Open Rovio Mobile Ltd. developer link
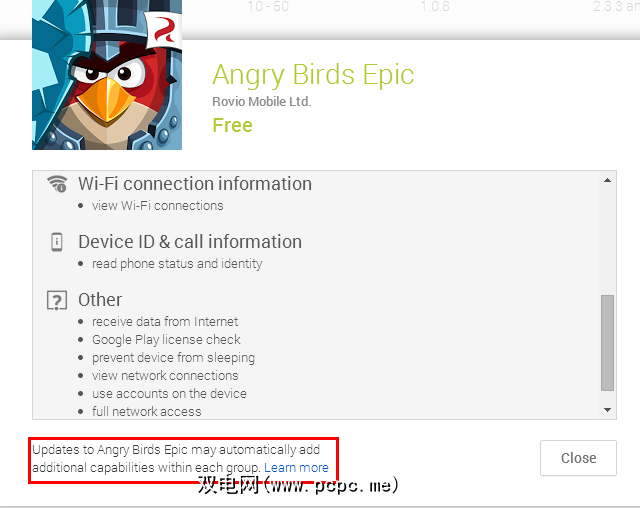Viewport: 640px width, 508px height. [262, 102]
